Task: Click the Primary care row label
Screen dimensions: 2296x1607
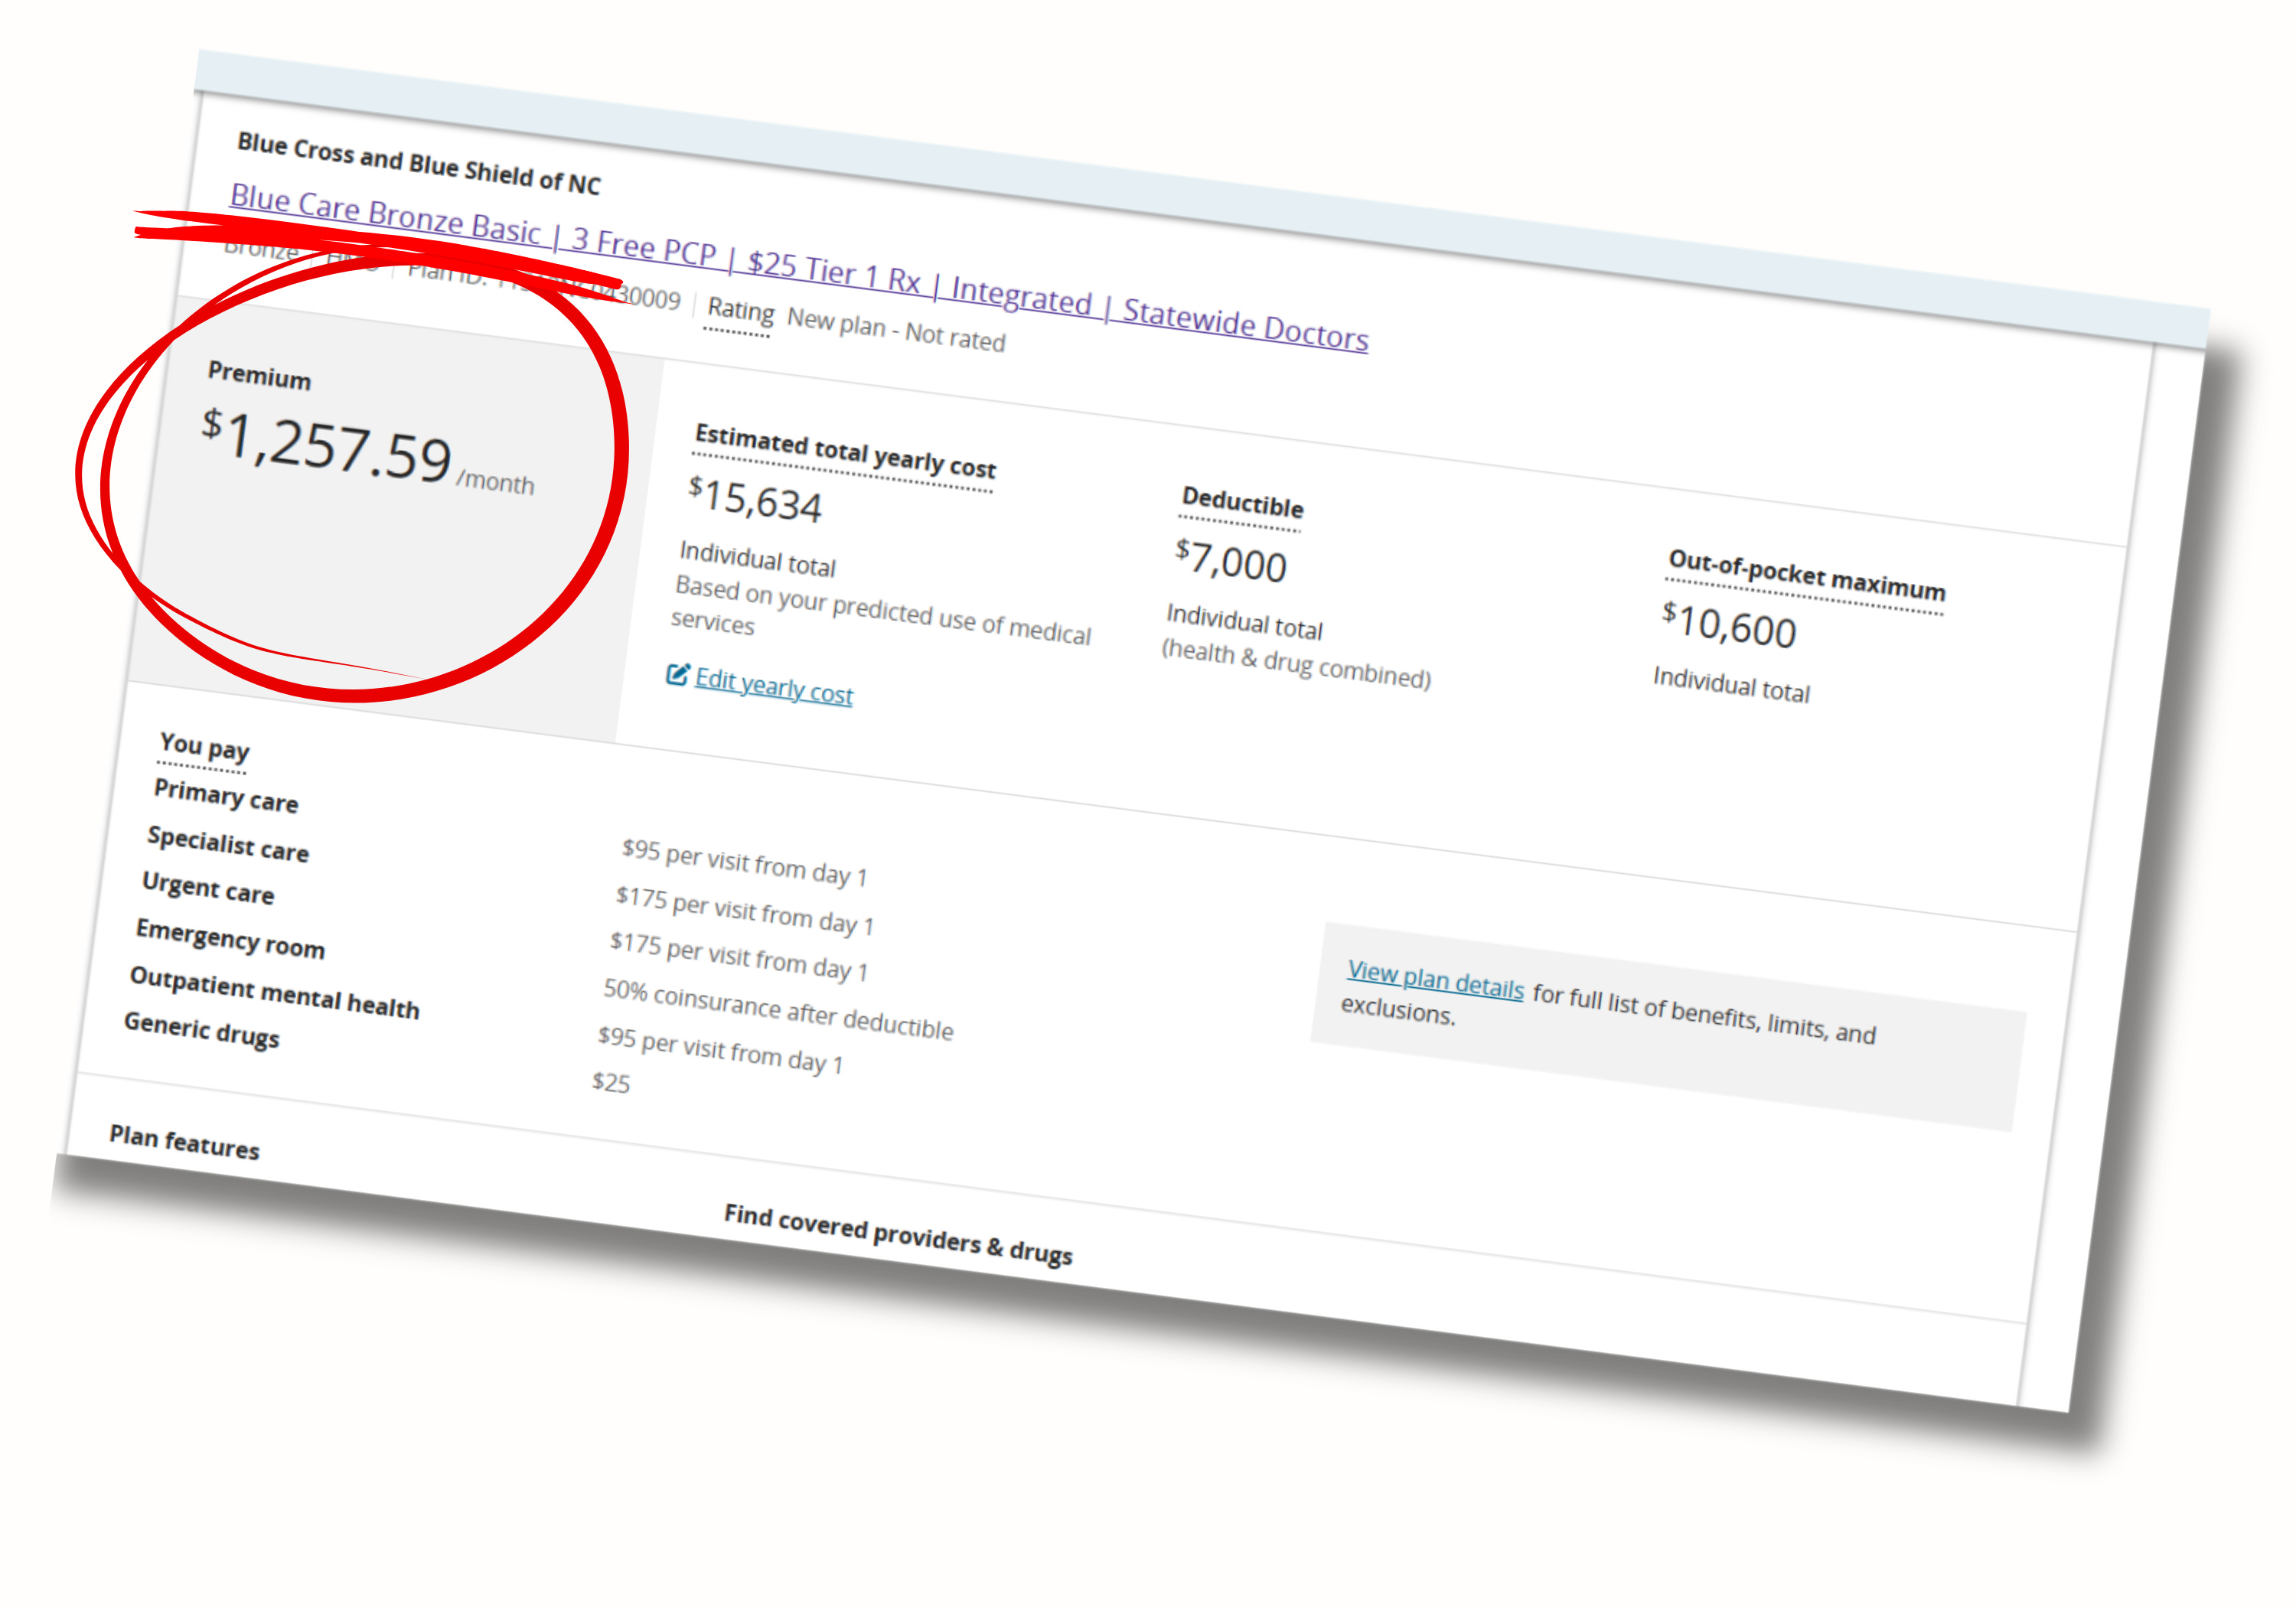Action: pos(226,796)
